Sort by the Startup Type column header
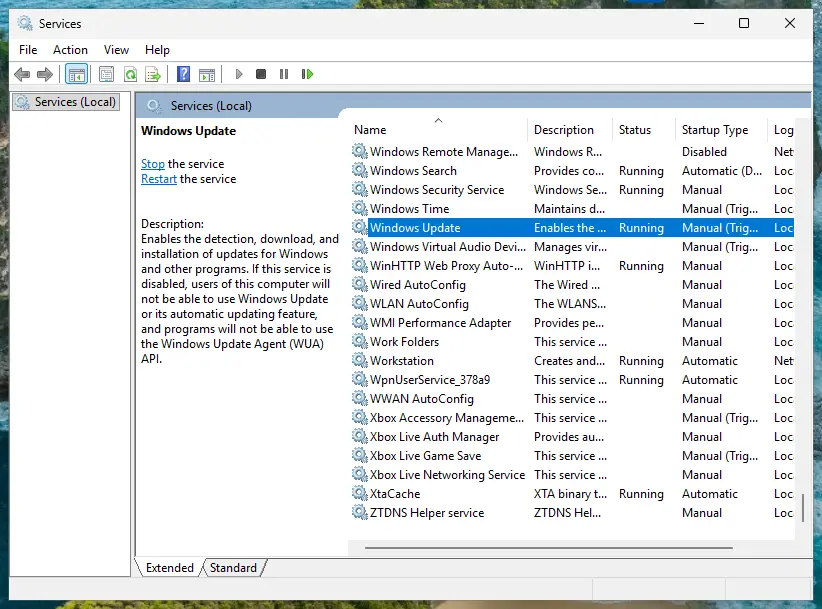The height and width of the screenshot is (609, 822). pos(721,130)
